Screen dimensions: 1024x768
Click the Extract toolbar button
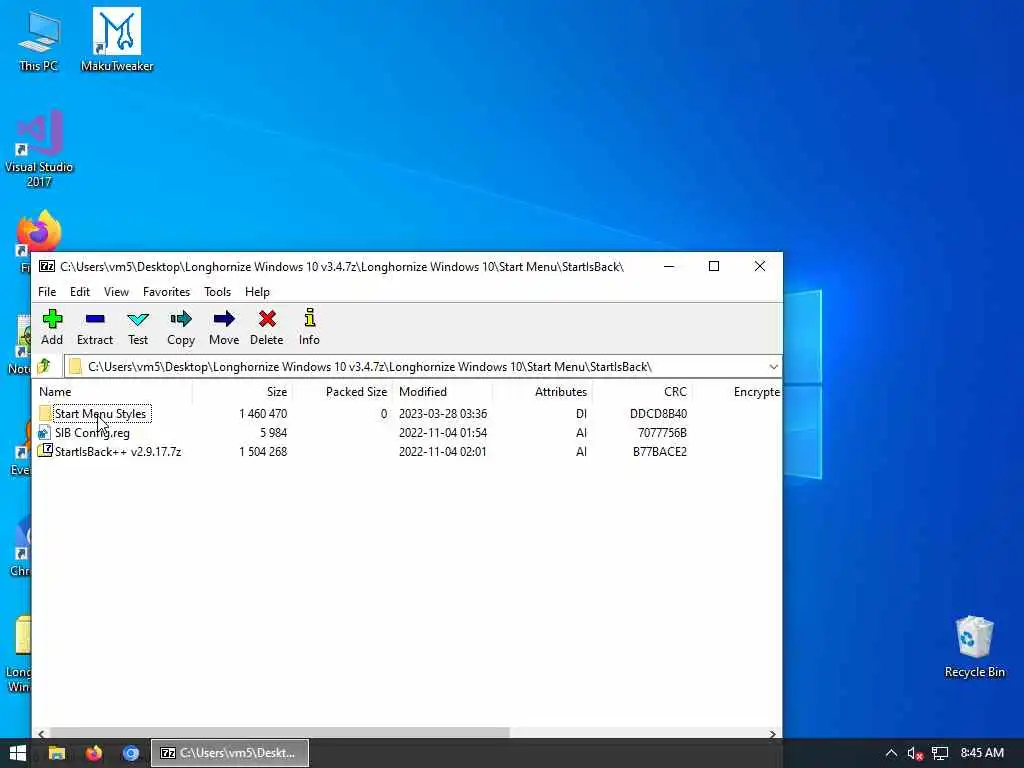(95, 327)
